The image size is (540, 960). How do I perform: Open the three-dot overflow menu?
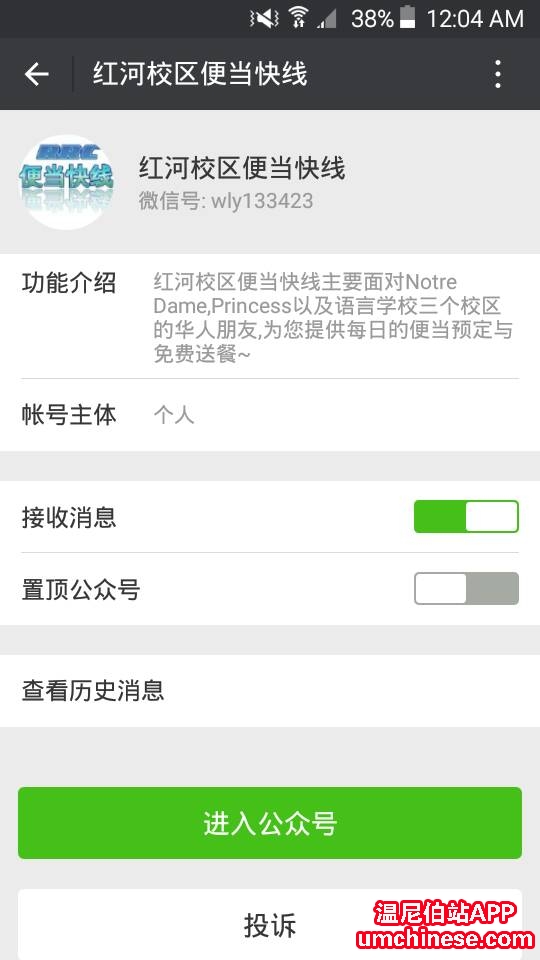coord(498,74)
